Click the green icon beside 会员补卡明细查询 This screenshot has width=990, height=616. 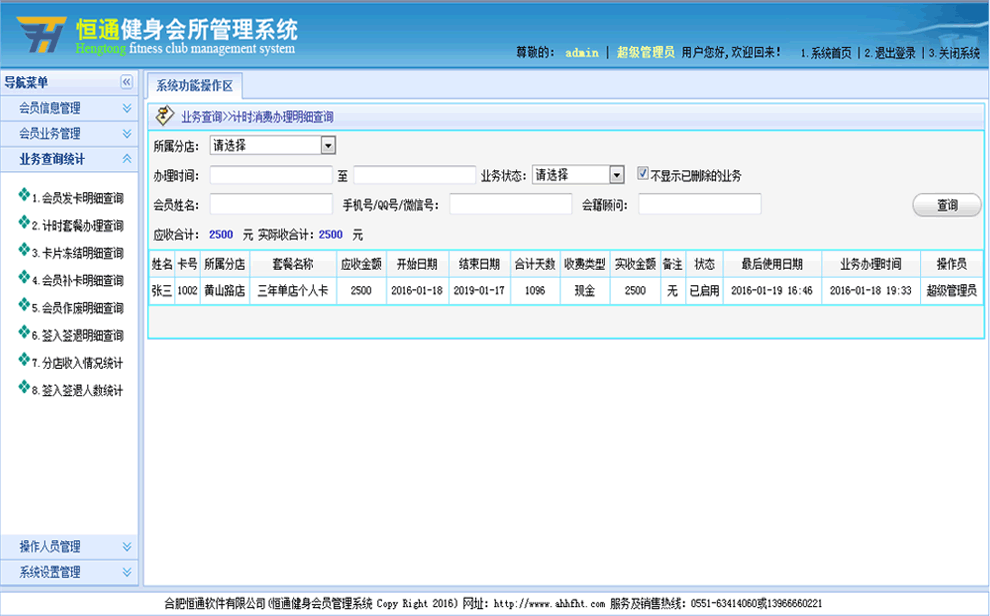[24, 277]
